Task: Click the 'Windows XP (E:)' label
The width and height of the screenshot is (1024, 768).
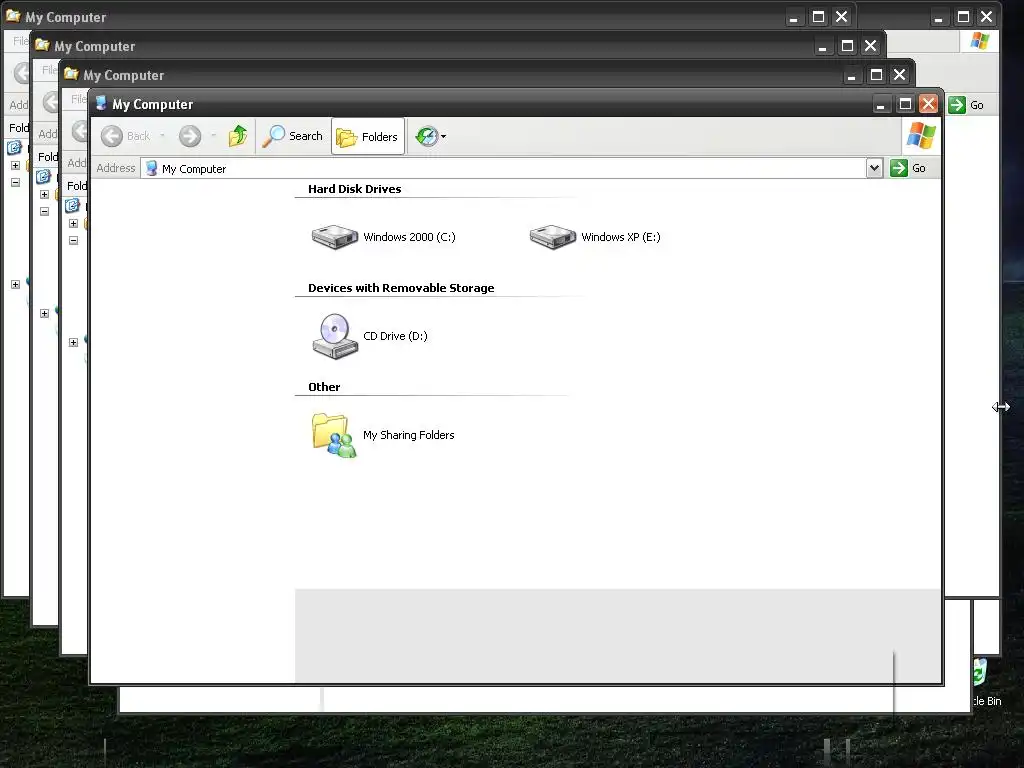Action: [x=621, y=237]
